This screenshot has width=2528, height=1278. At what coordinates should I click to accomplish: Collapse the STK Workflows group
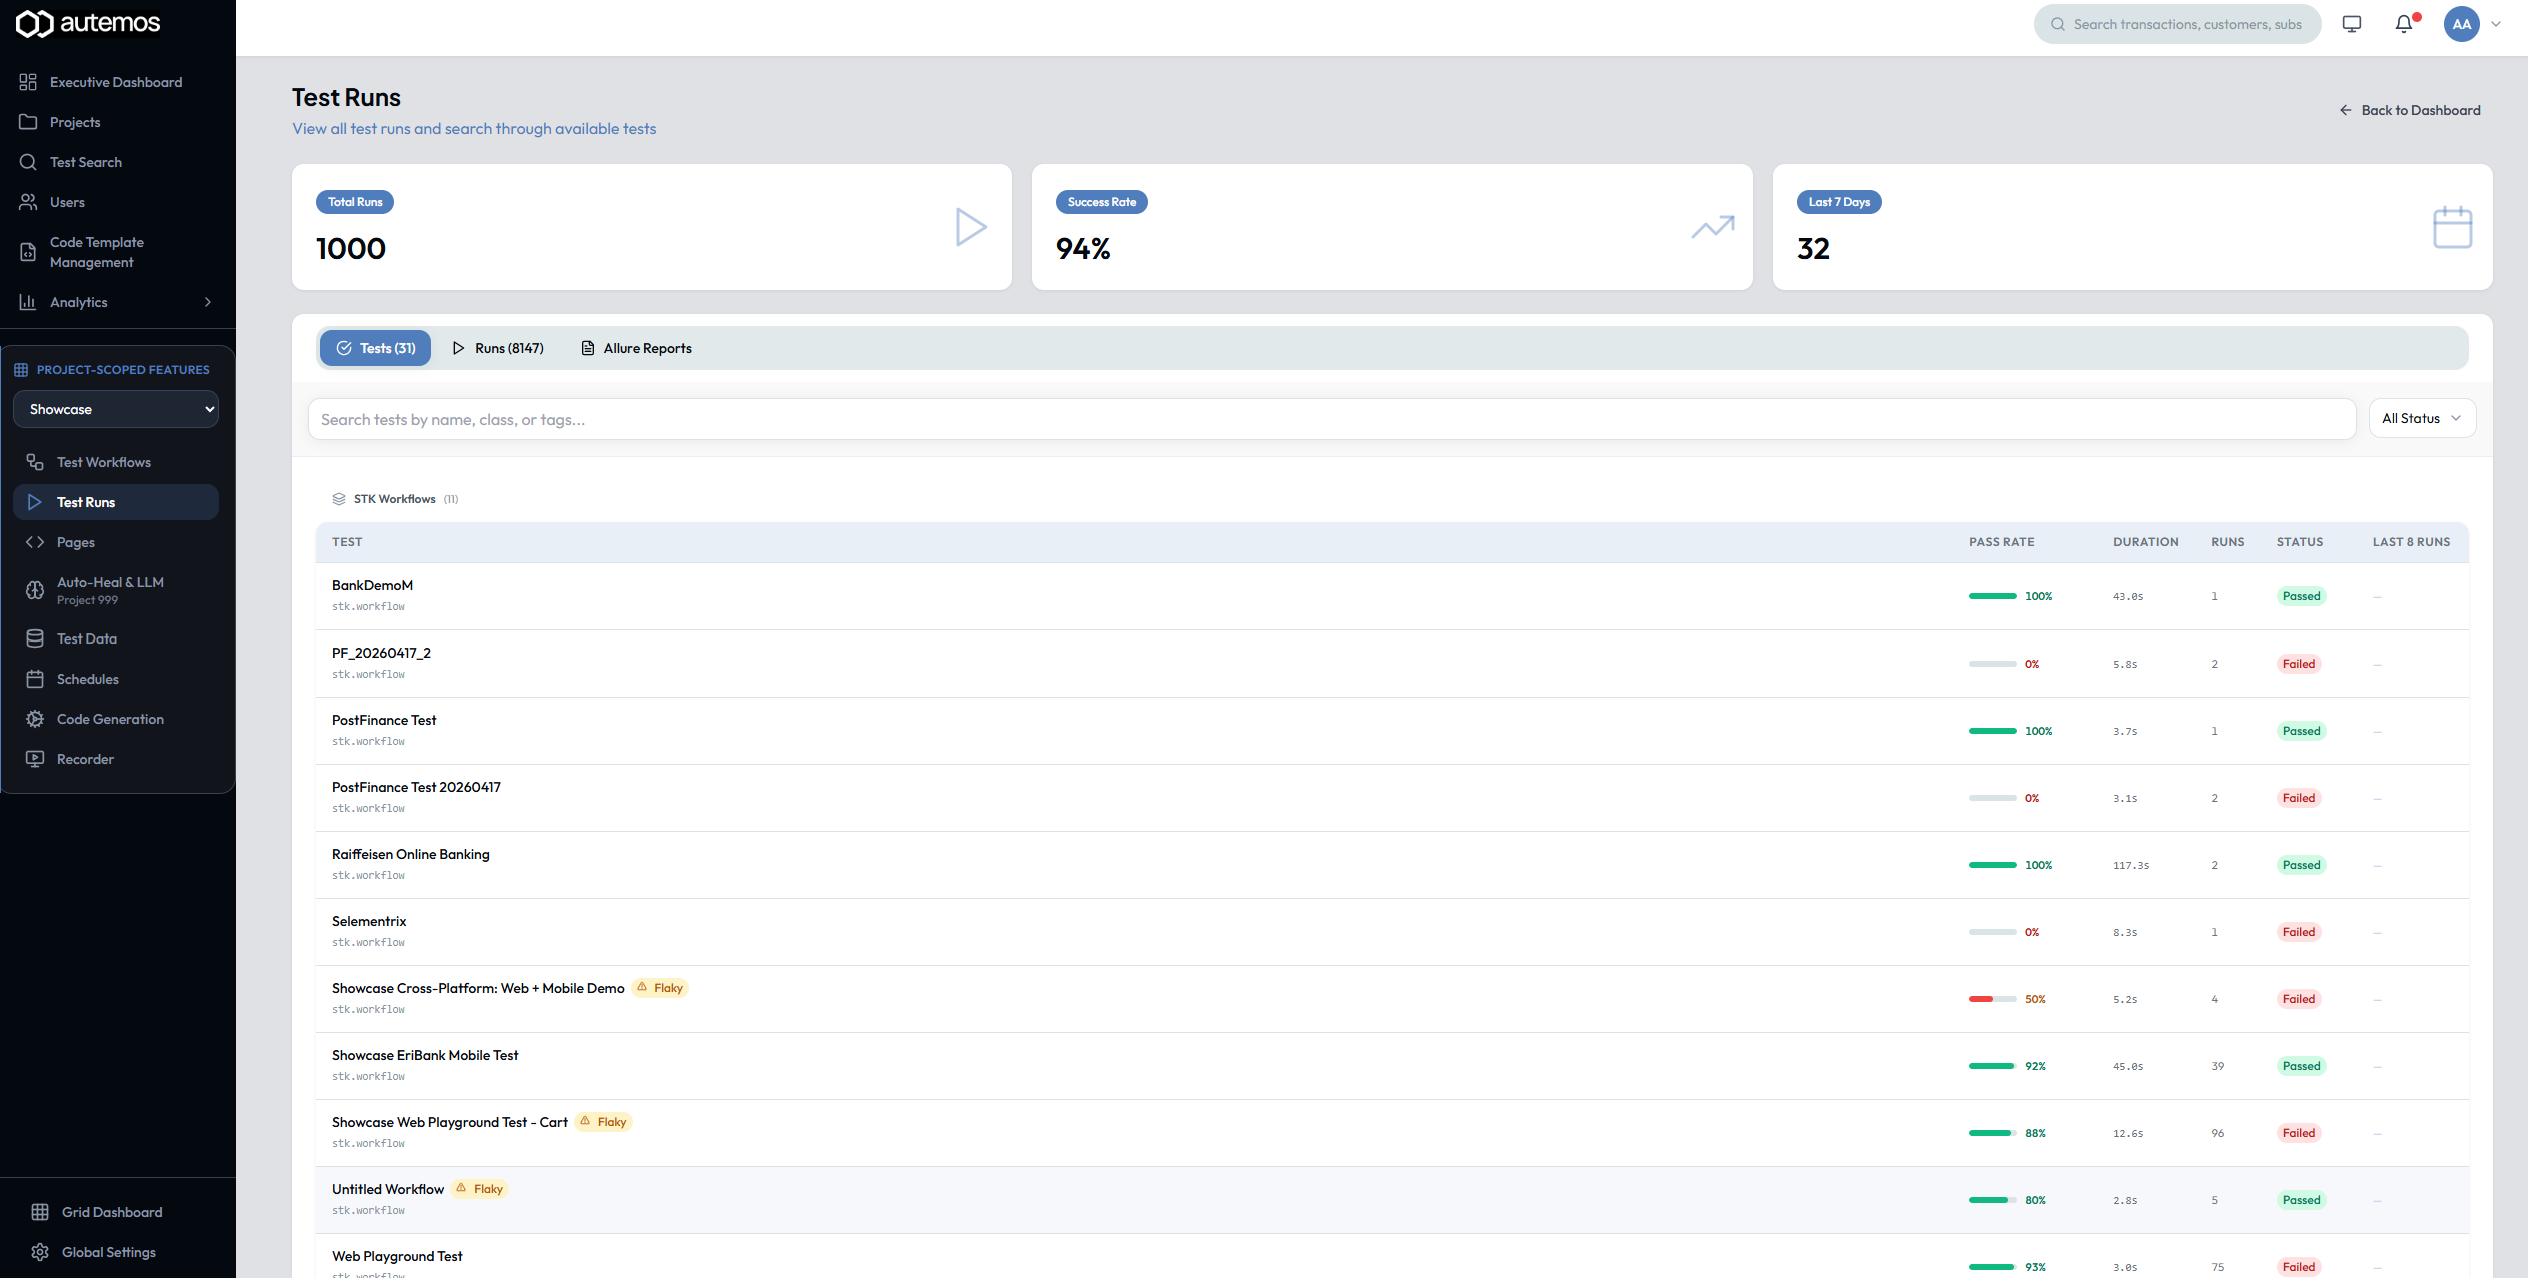pos(395,499)
